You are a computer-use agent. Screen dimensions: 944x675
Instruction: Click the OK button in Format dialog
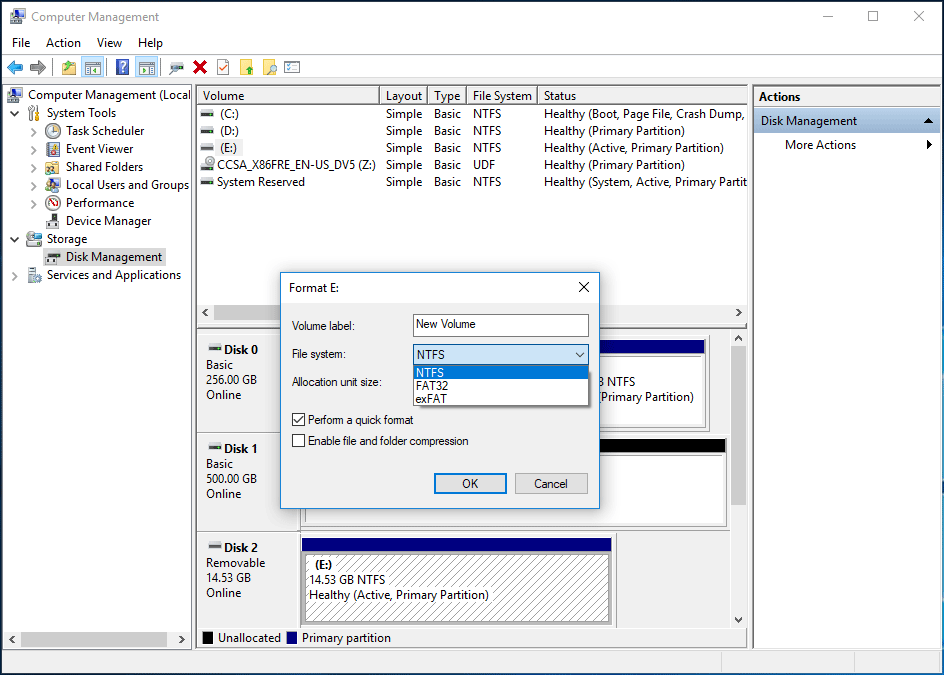point(470,483)
